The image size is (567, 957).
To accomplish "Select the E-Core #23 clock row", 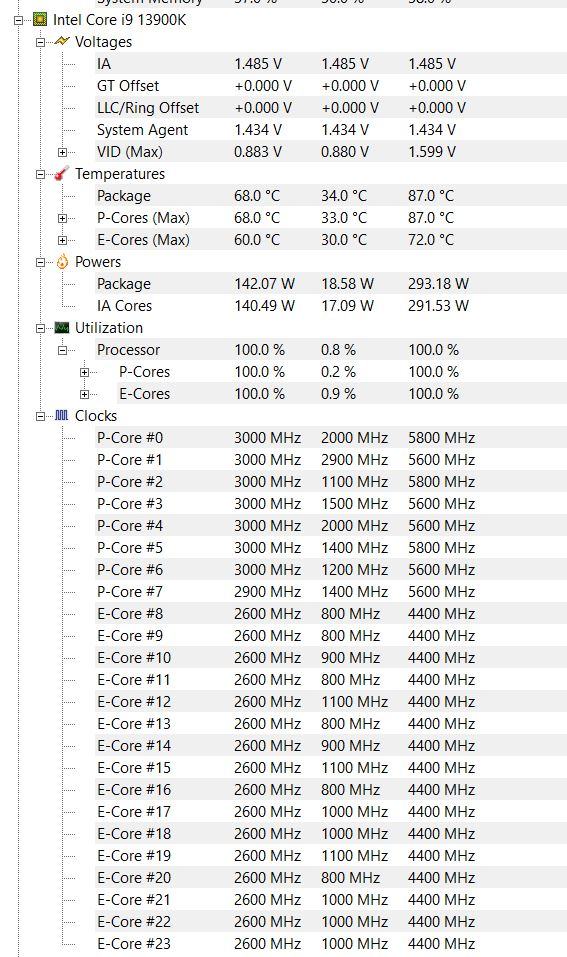I will pyautogui.click(x=331, y=943).
